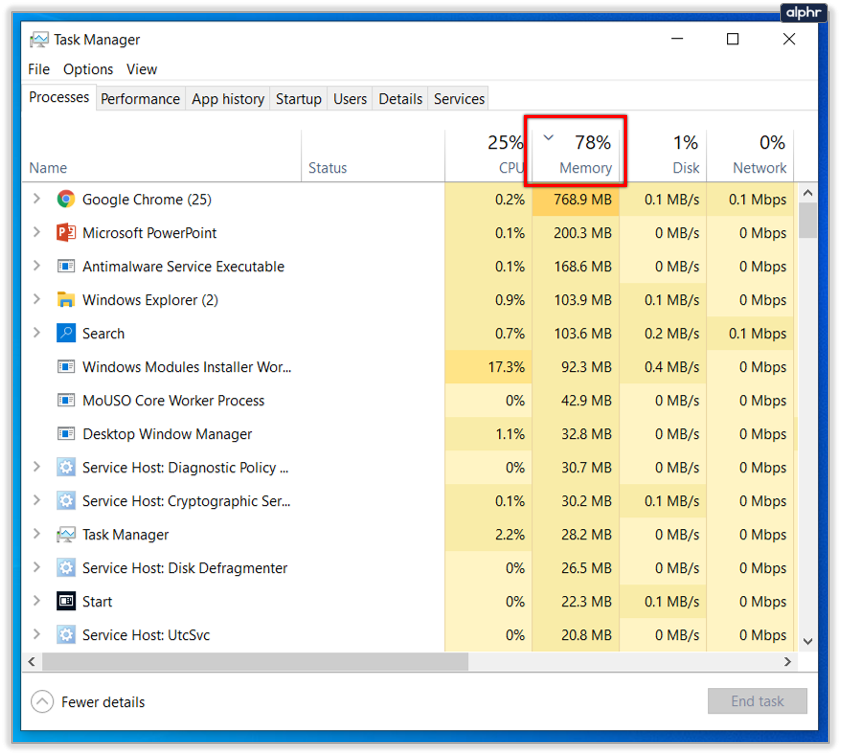
Task: Click Fewer details link
Action: point(103,702)
